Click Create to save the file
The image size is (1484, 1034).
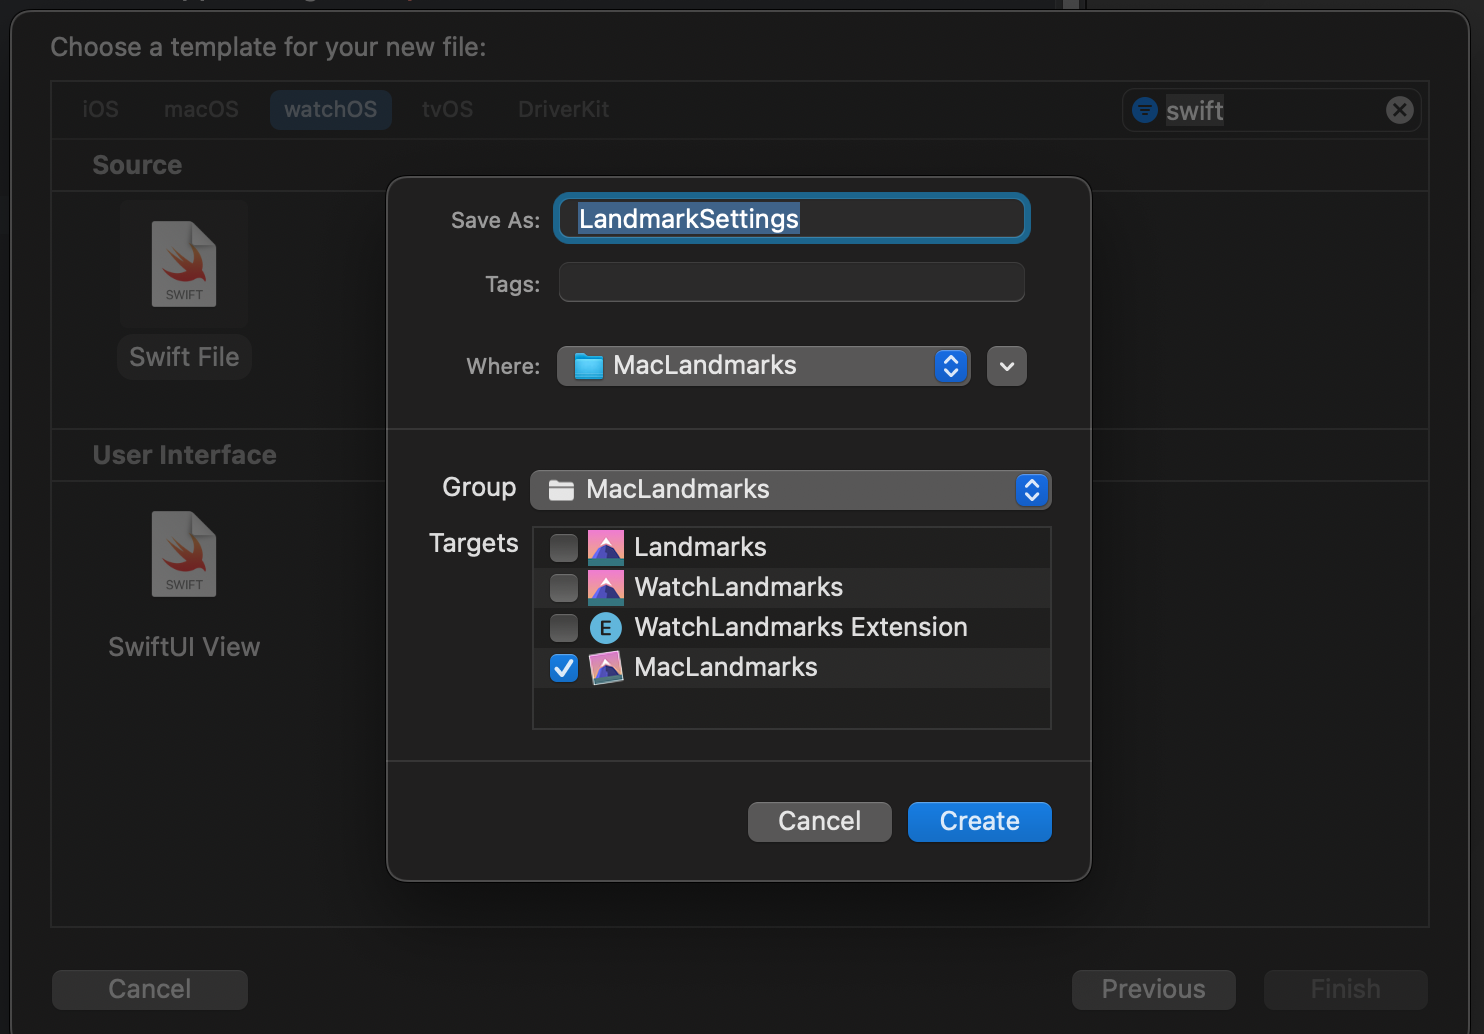click(x=980, y=822)
